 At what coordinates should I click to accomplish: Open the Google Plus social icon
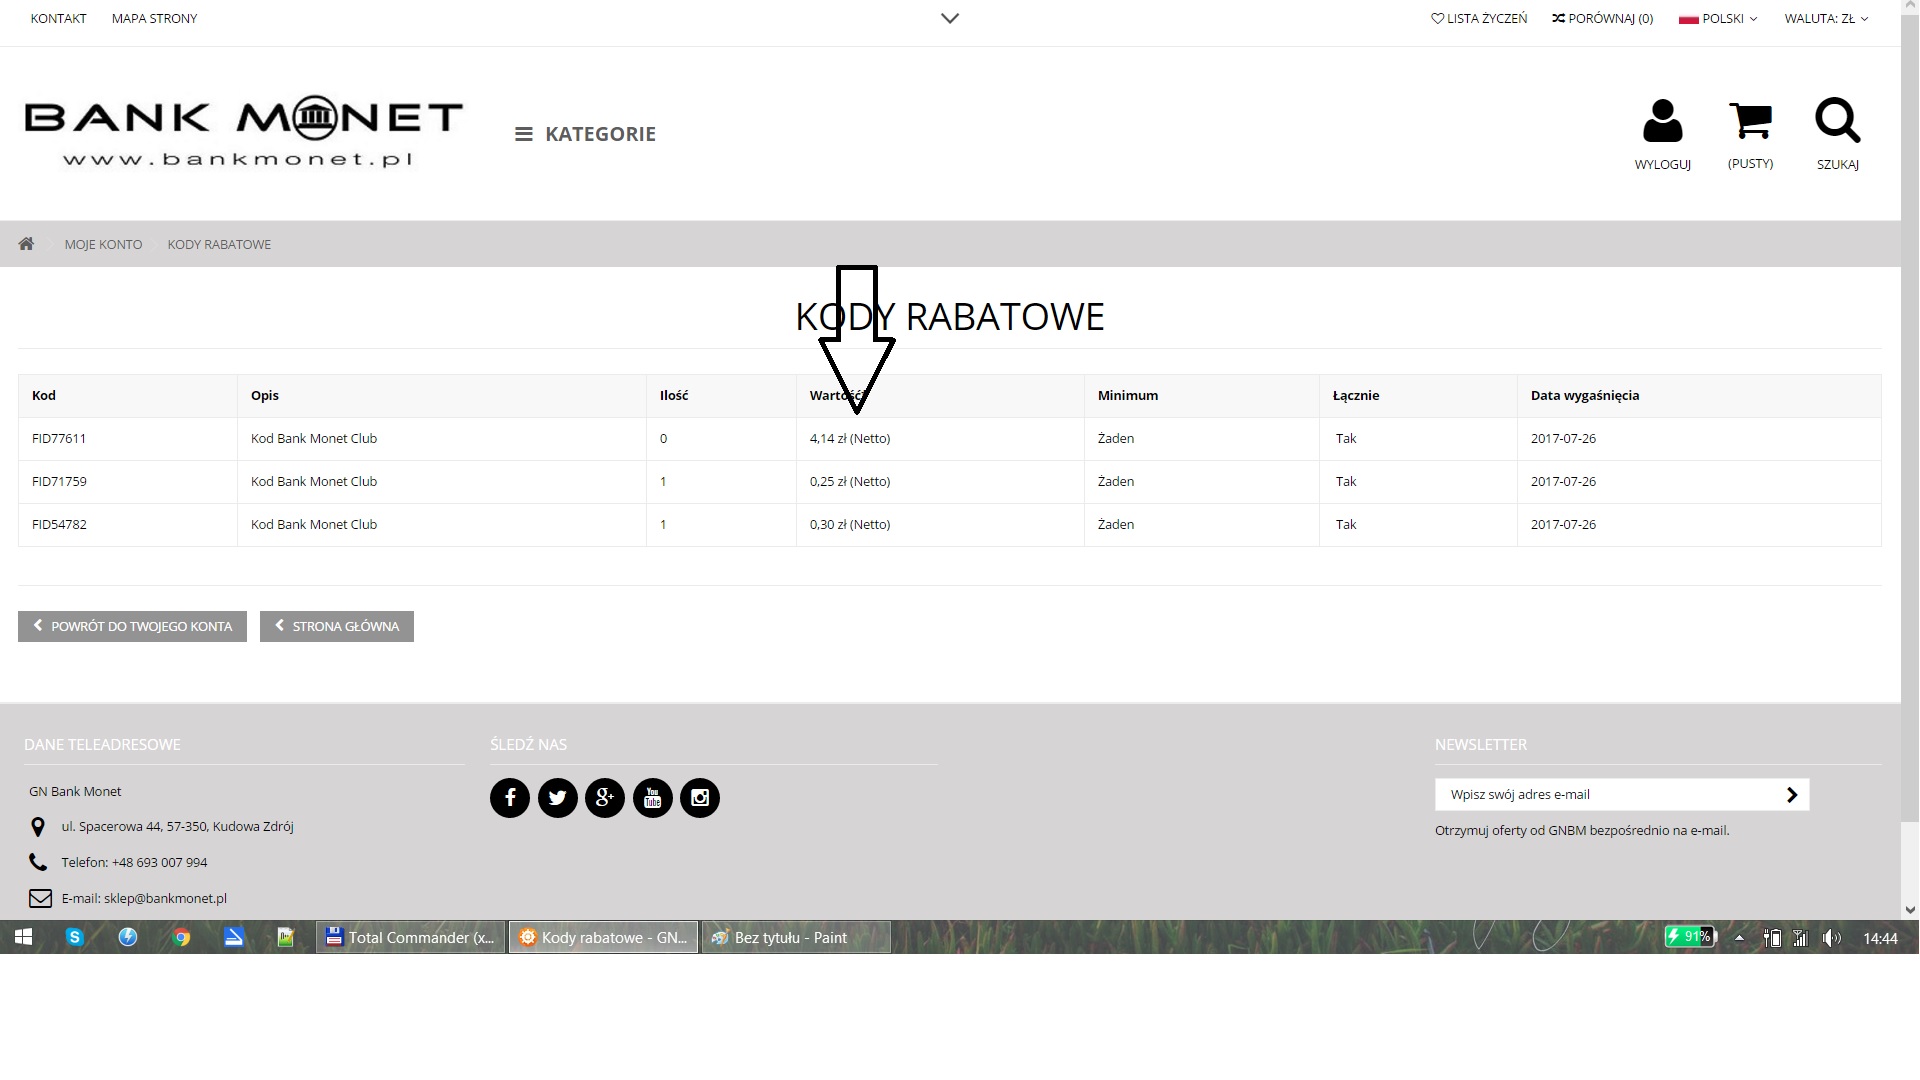[x=605, y=798]
